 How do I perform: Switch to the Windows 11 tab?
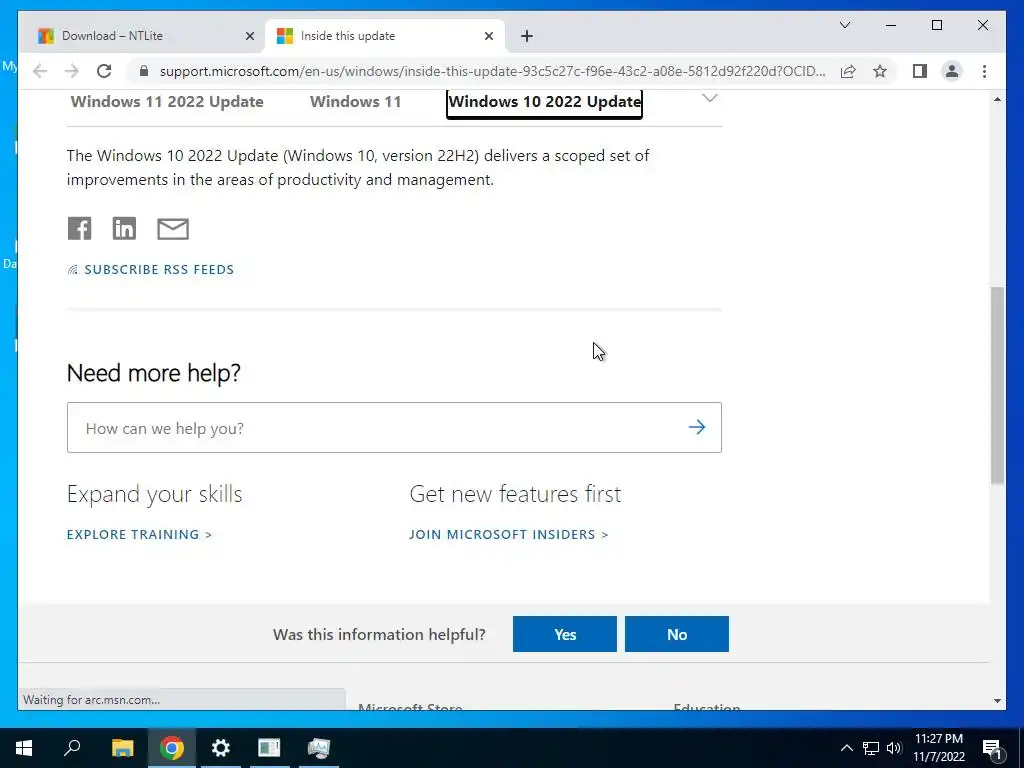click(355, 102)
